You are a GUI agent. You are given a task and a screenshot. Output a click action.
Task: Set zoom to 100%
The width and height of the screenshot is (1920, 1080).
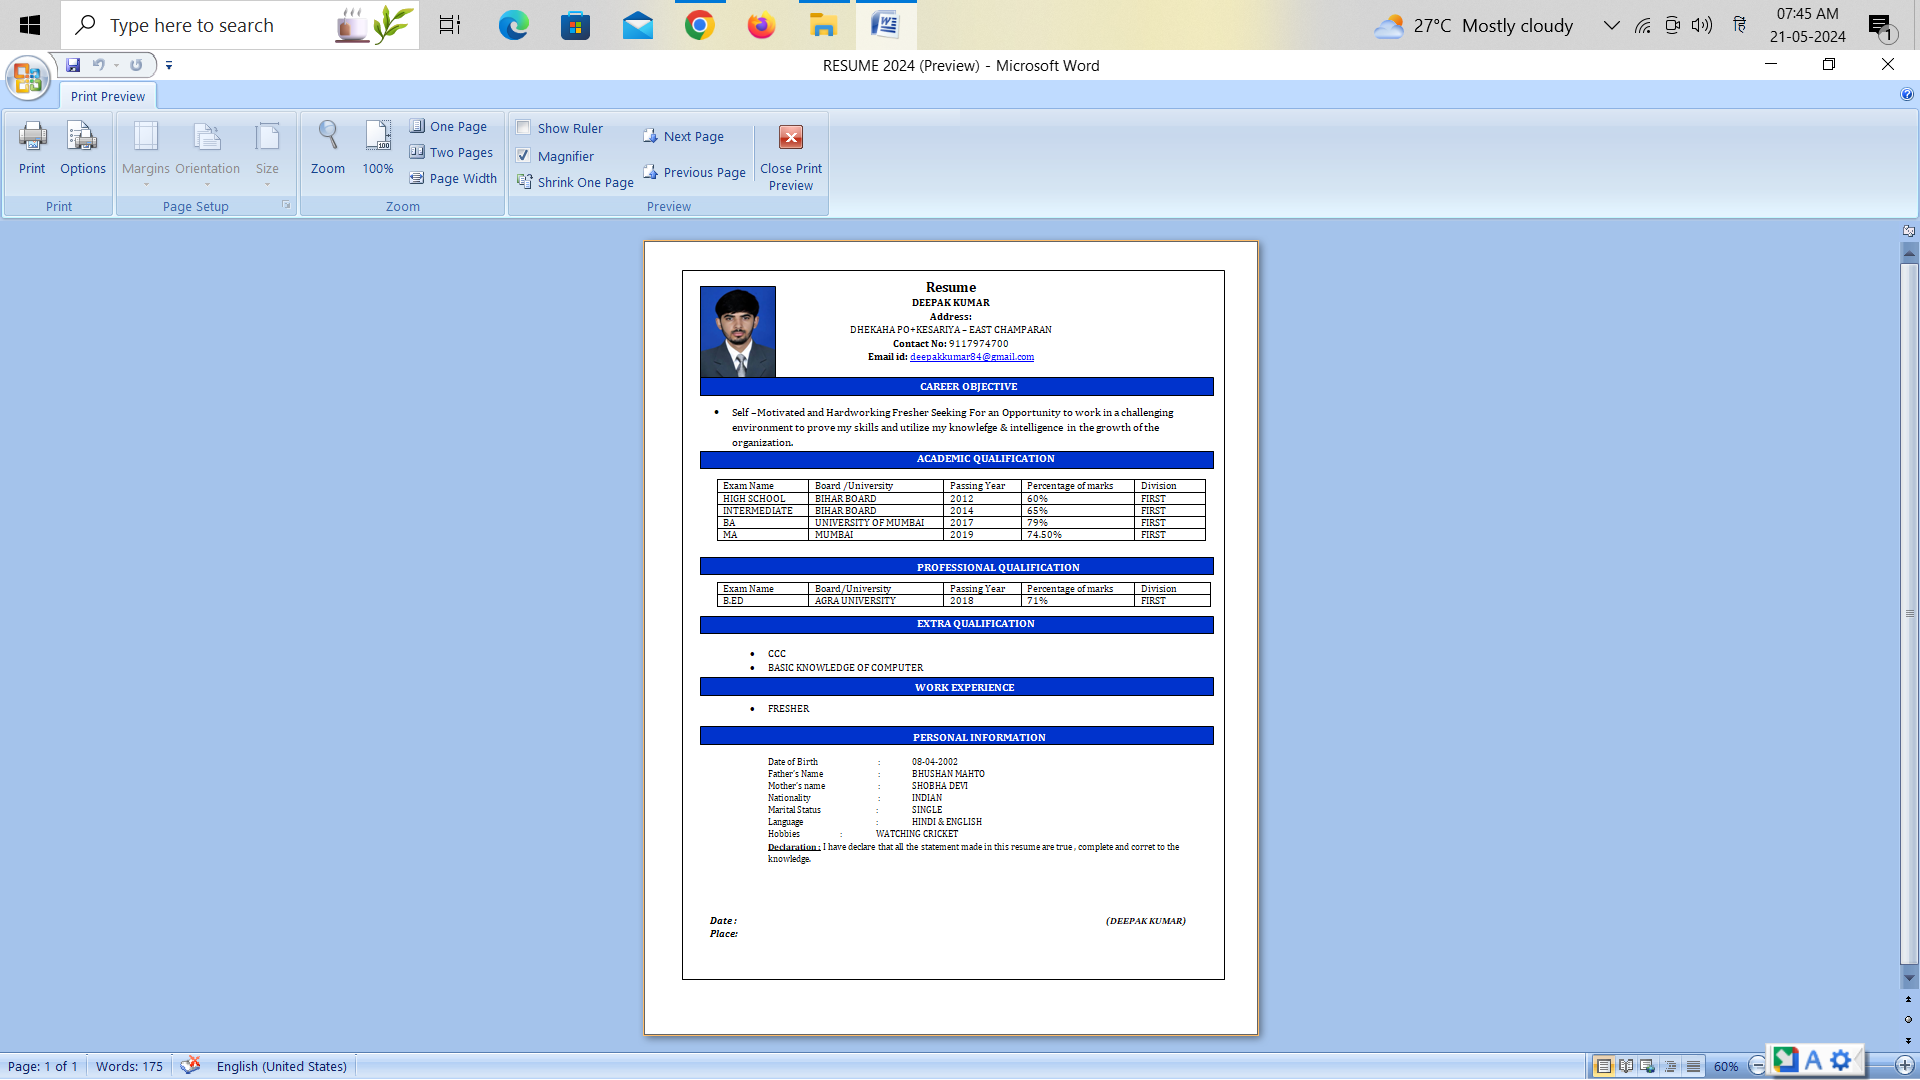pos(378,149)
